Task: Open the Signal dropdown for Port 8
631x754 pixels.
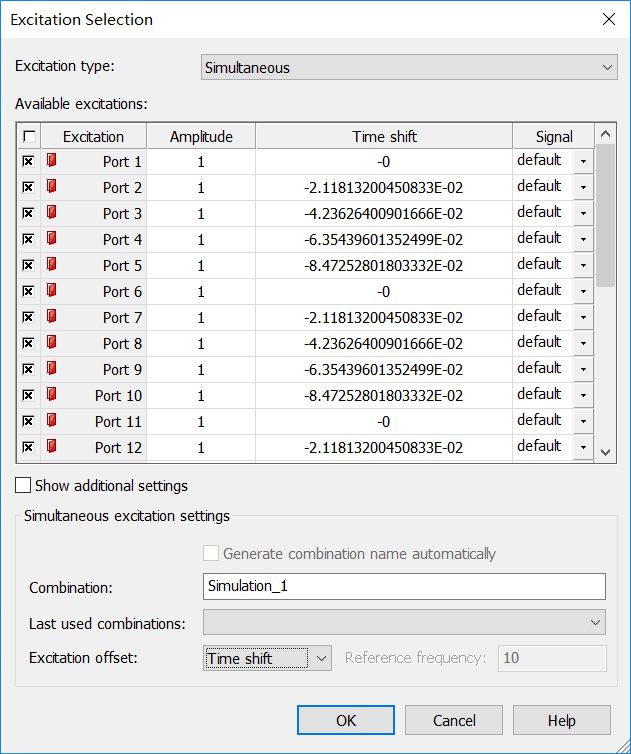Action: [x=583, y=343]
